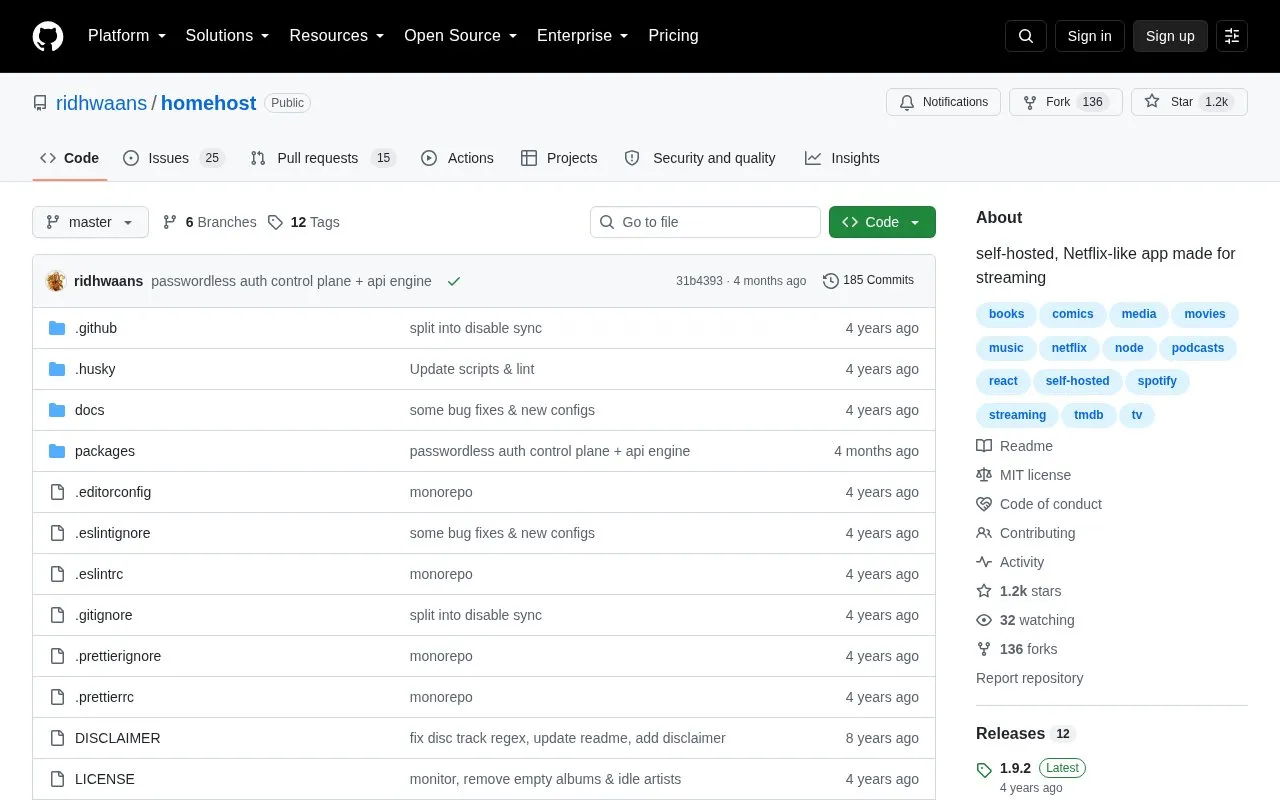Click the GitHub logo icon
1280x800 pixels.
pos(48,36)
